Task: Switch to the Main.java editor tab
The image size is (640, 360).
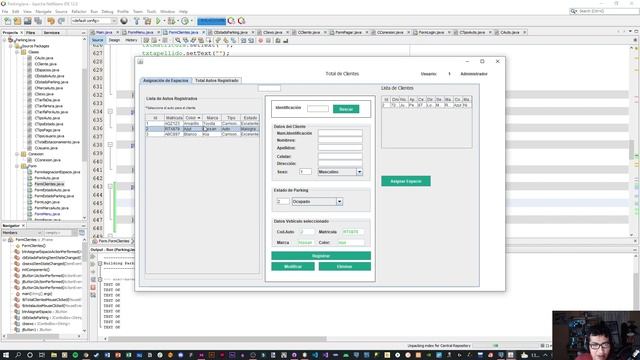Action: coord(104,32)
